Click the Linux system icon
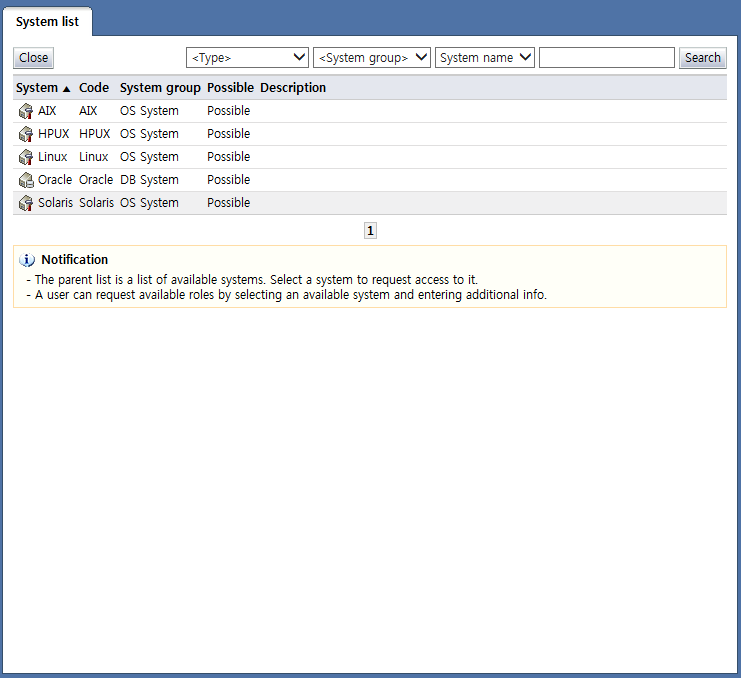The image size is (741, 678). tap(26, 157)
